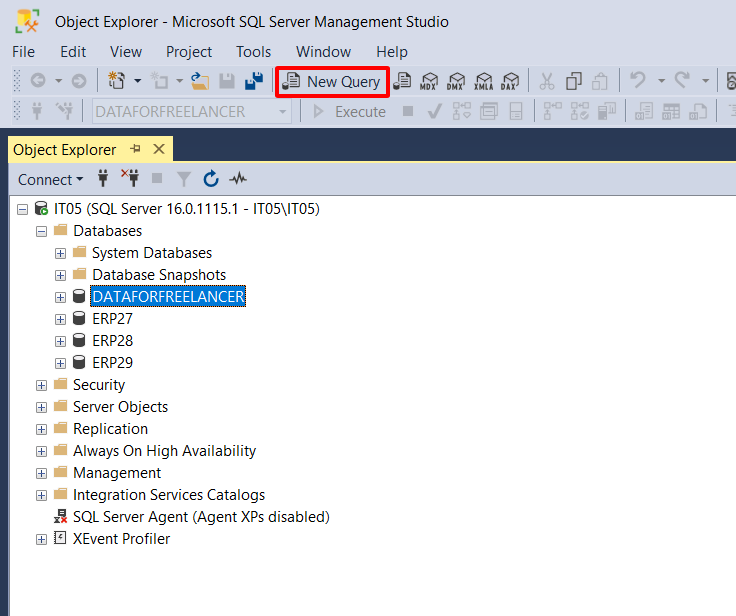Click the Stop square in Object Explorer toolbar
This screenshot has height=616, width=736.
coord(157,178)
